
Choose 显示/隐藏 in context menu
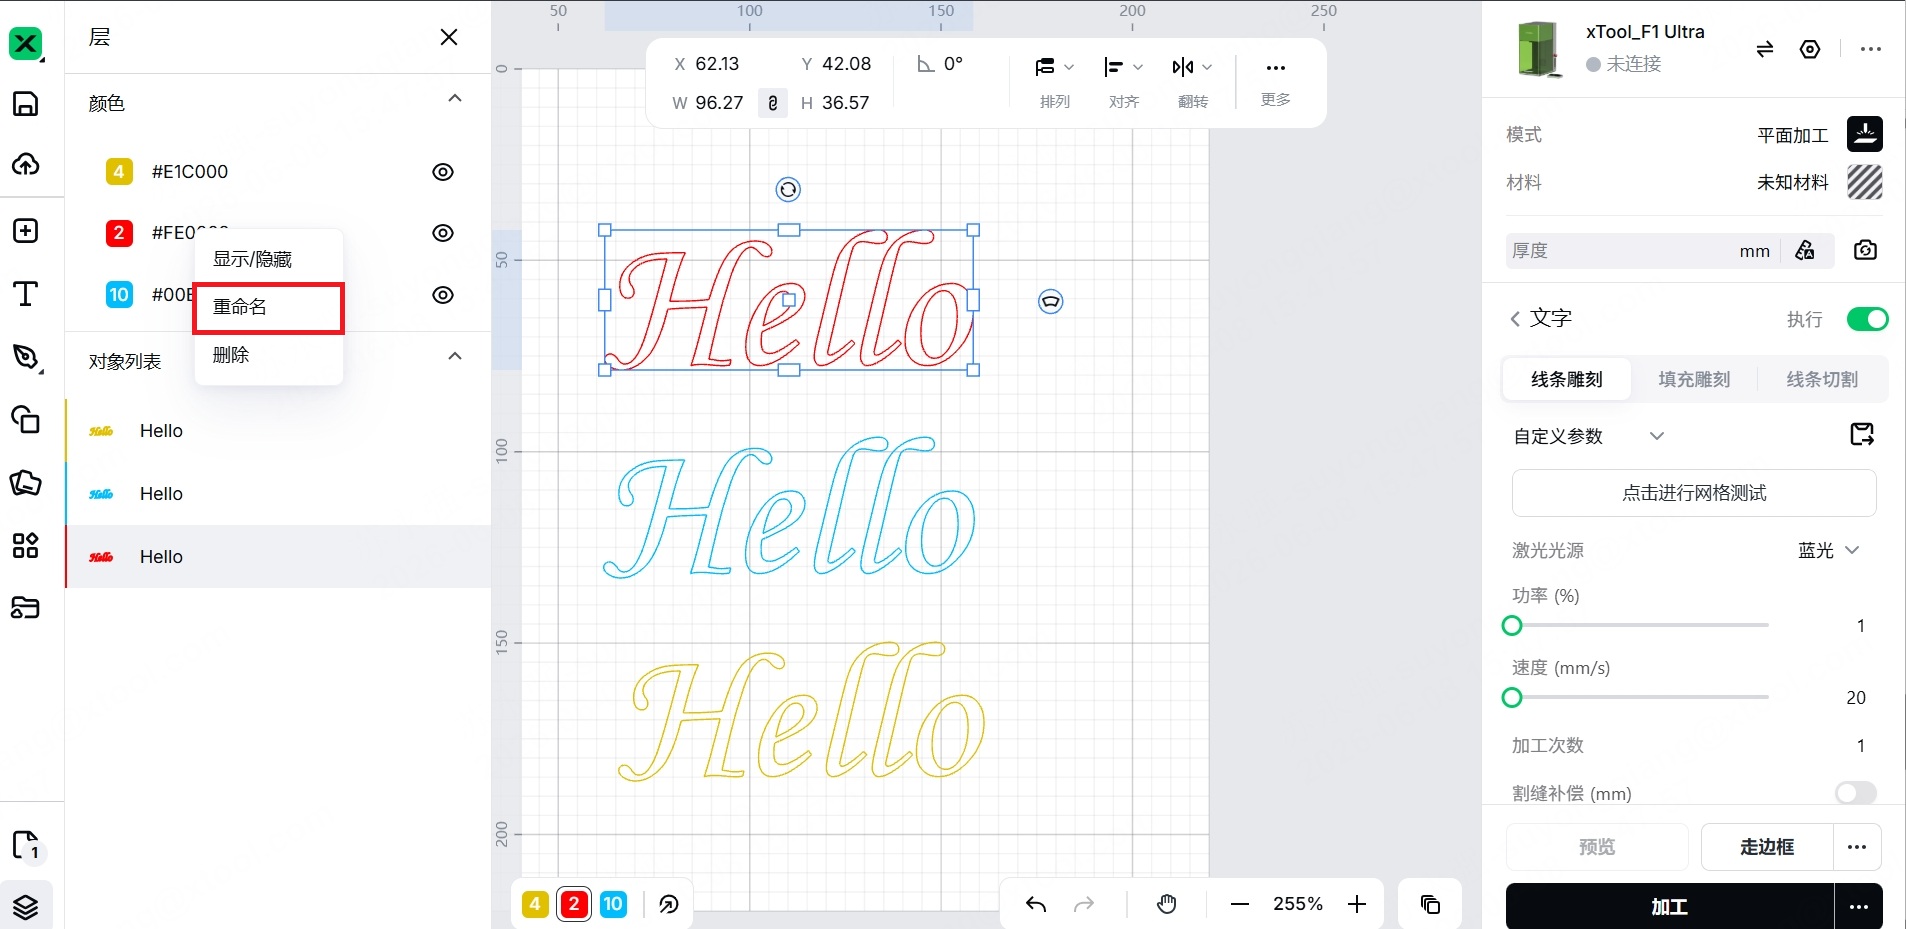[269, 259]
